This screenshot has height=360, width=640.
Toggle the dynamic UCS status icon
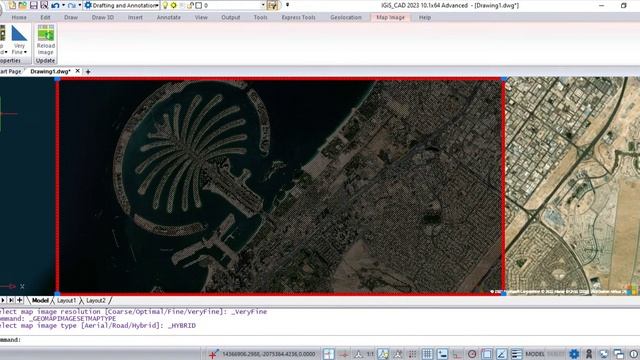tap(329, 354)
